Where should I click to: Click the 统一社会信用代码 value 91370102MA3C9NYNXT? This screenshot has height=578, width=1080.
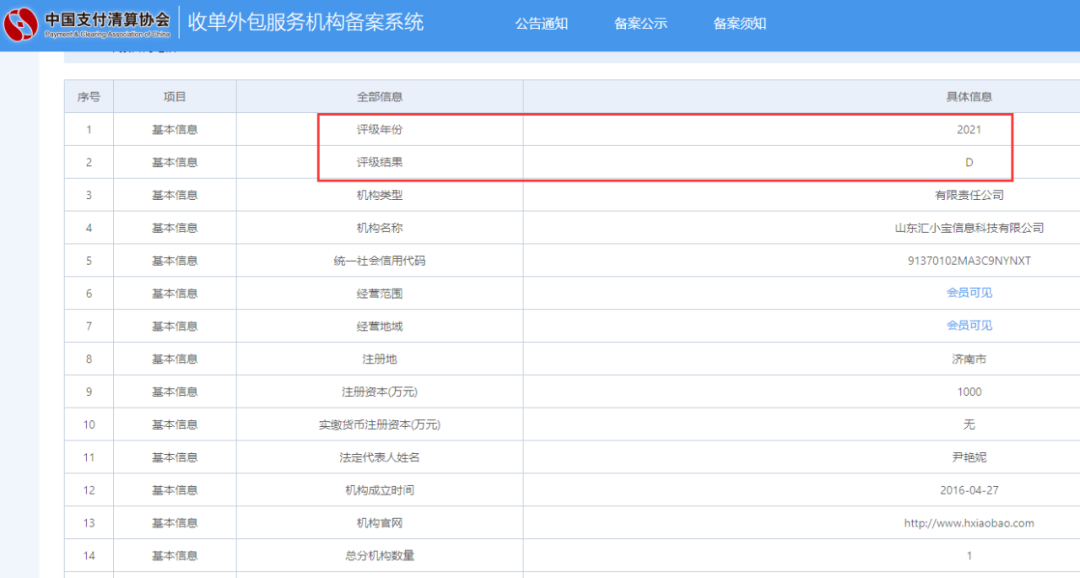pos(968,260)
